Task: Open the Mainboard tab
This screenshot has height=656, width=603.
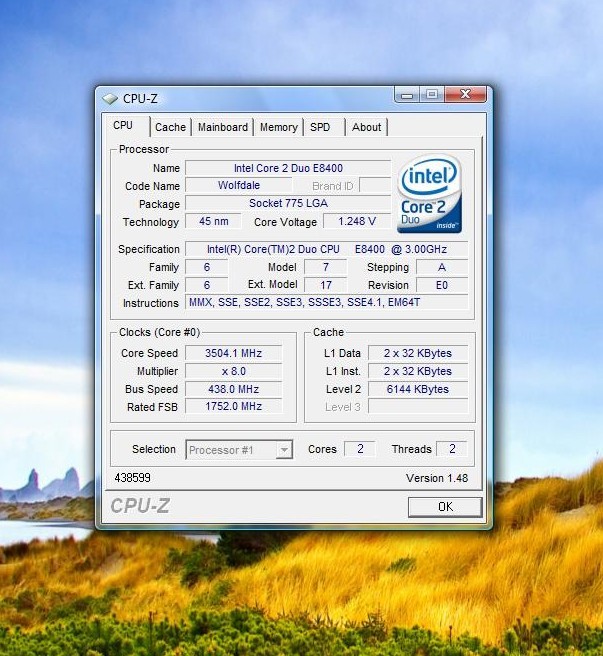Action: [x=222, y=127]
